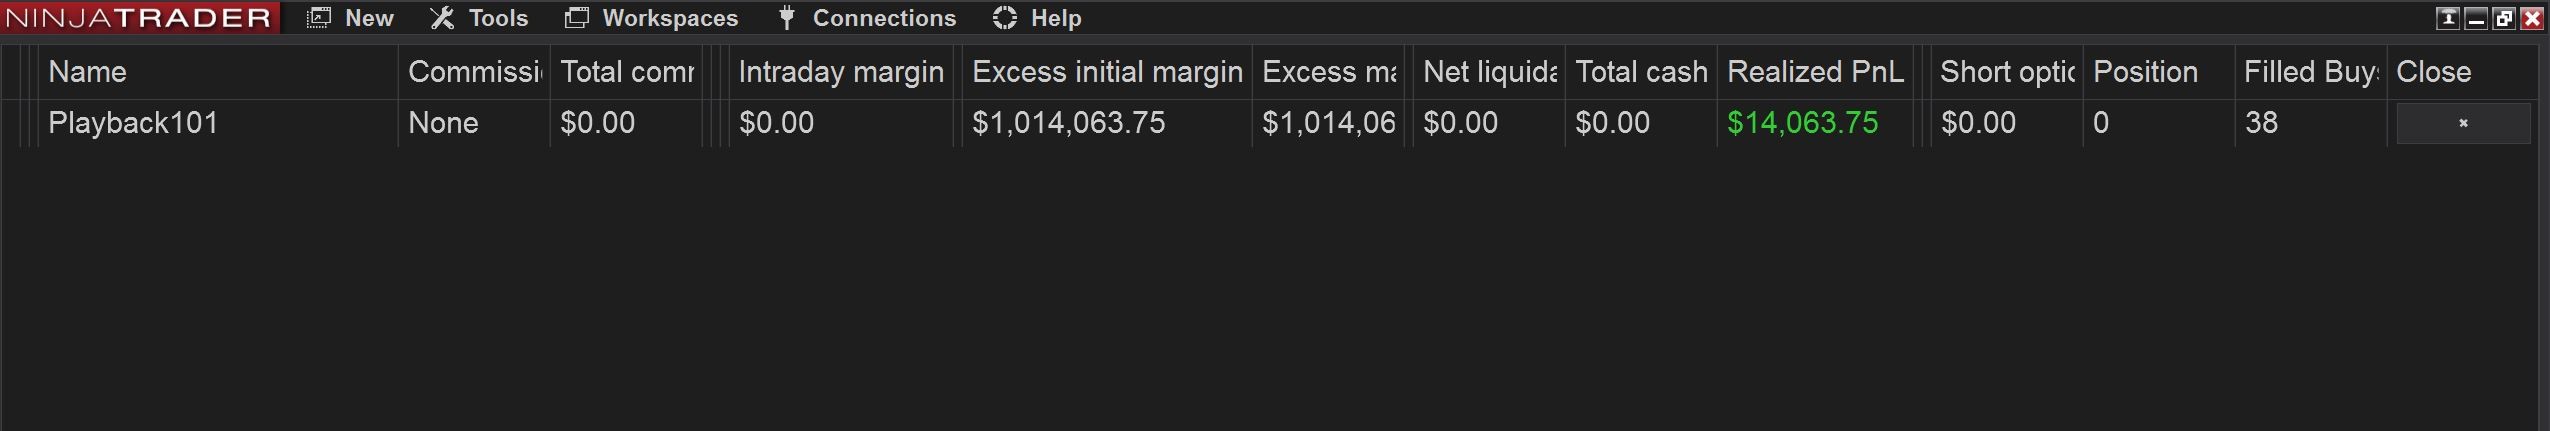Click the Excess initial margin column header
Screen dimensions: 2550x431
[x=1106, y=72]
